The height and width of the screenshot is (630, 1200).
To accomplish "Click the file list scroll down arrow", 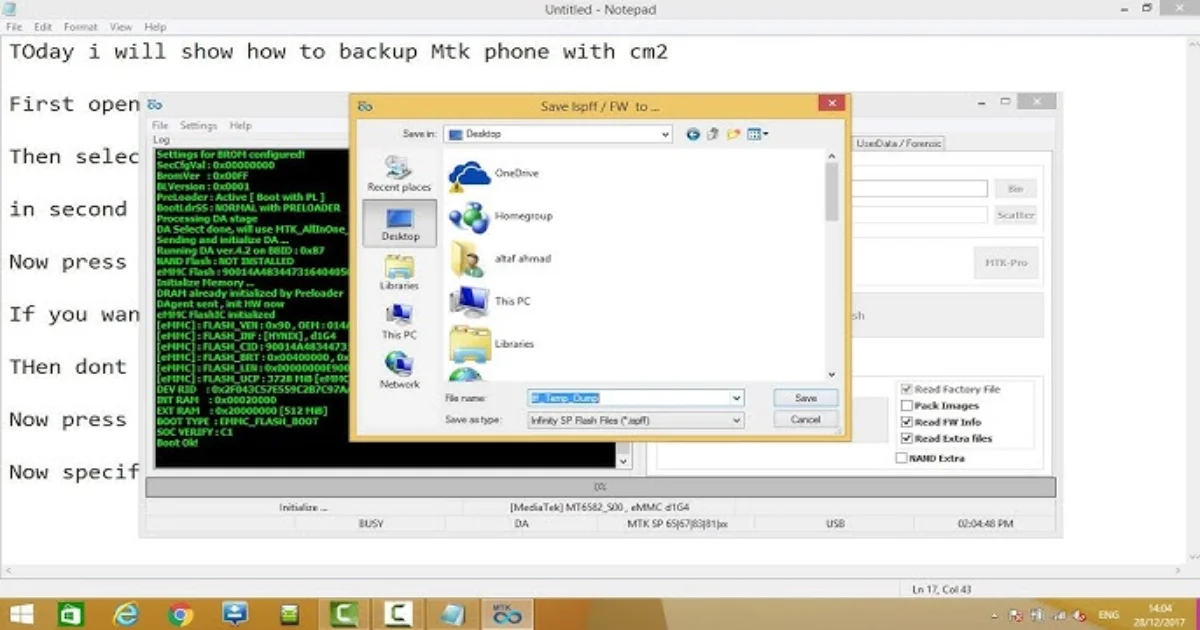I will coord(832,374).
